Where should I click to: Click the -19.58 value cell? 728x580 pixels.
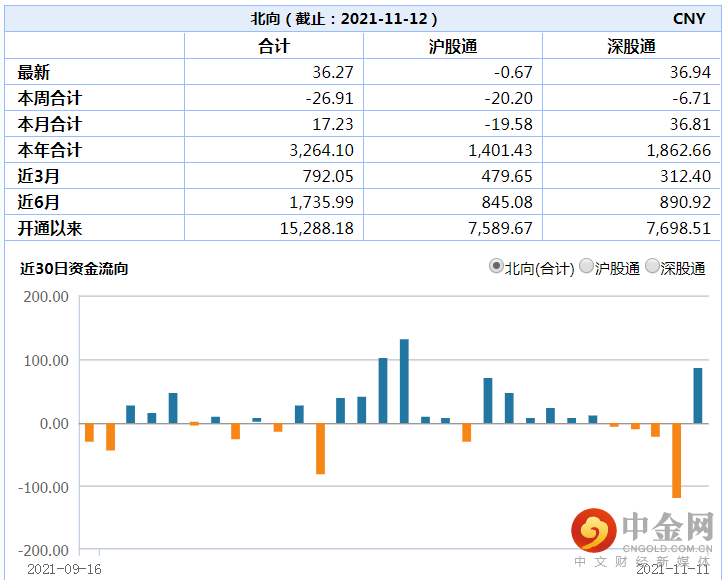point(508,124)
